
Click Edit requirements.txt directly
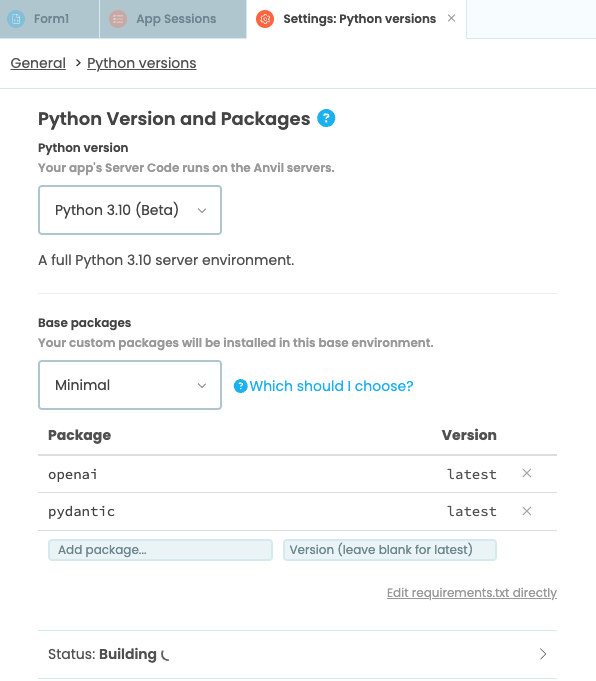pyautogui.click(x=472, y=593)
